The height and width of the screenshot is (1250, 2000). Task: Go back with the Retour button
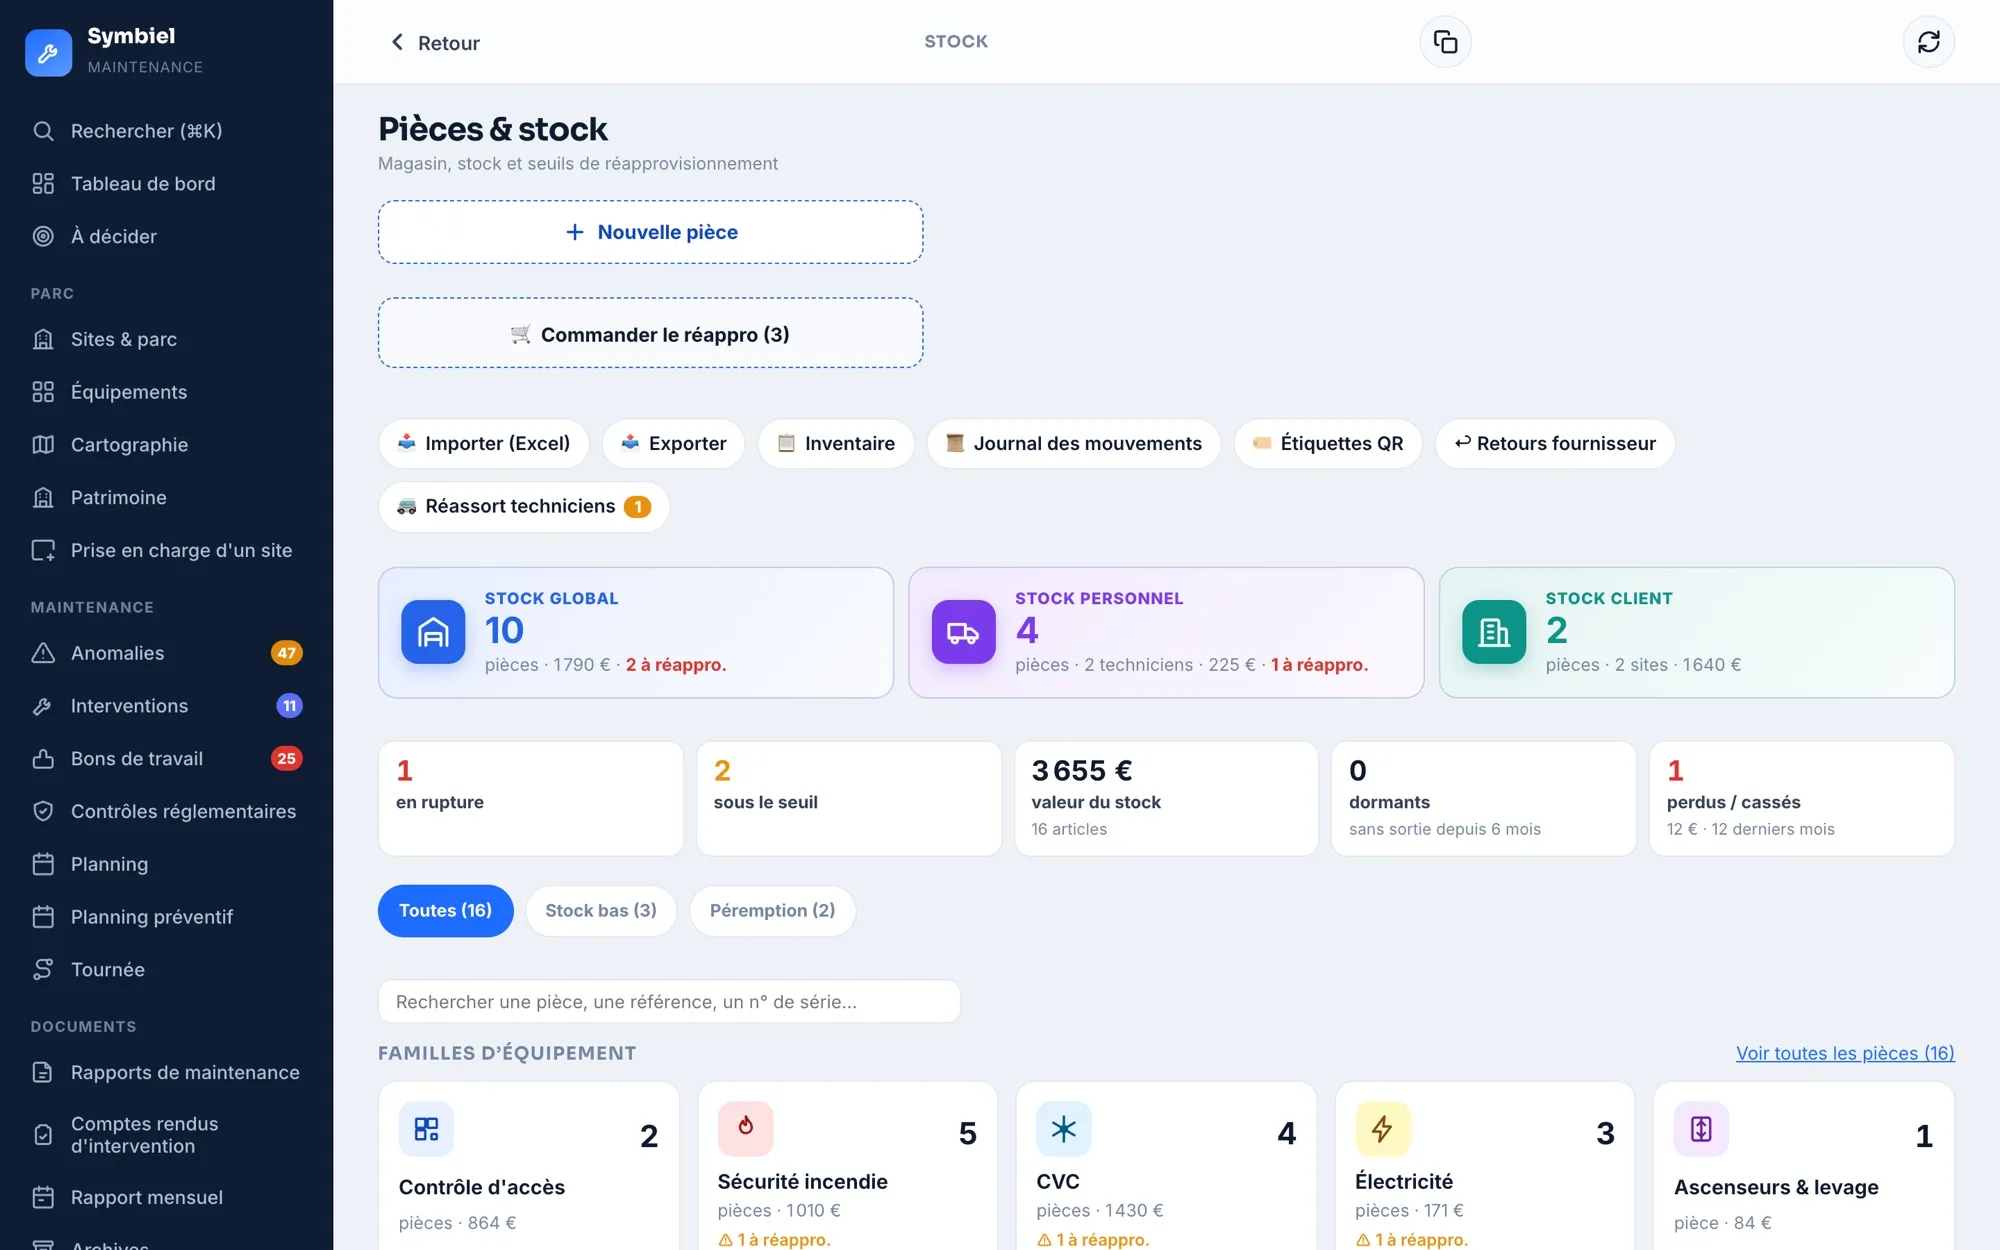click(x=435, y=42)
